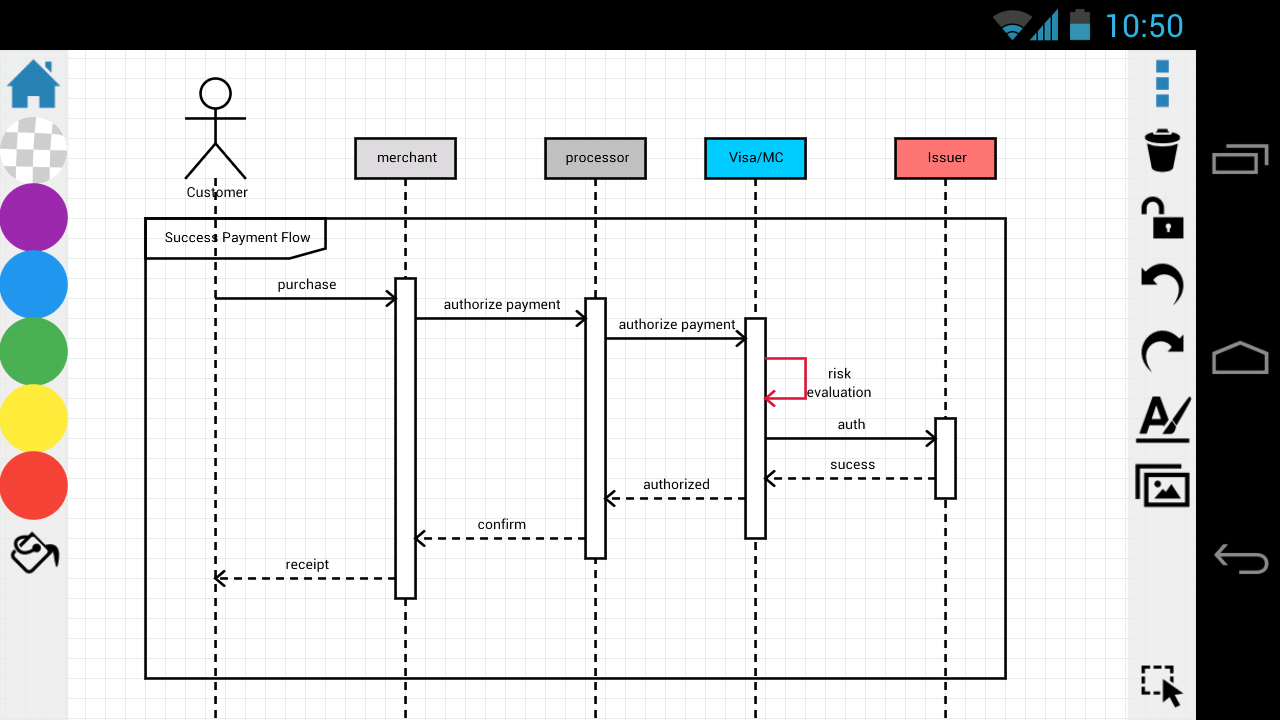Select the yellow color circle
Viewport: 1280px width, 720px height.
pyautogui.click(x=33, y=419)
